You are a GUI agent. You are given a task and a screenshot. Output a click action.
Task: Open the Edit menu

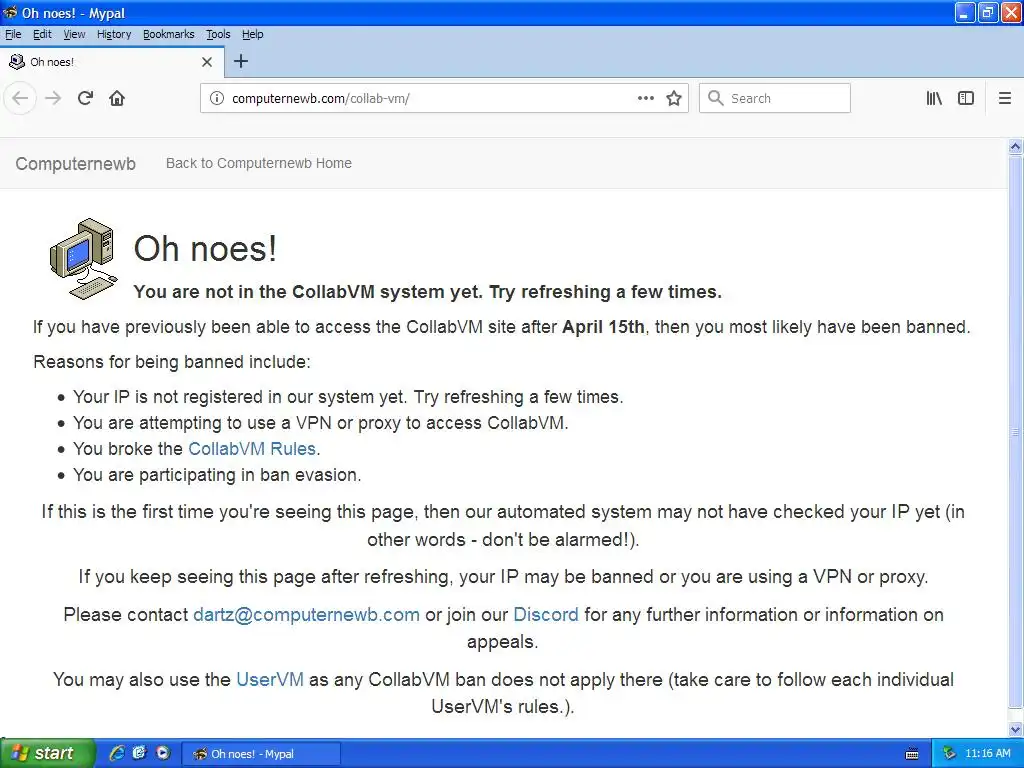tap(42, 34)
